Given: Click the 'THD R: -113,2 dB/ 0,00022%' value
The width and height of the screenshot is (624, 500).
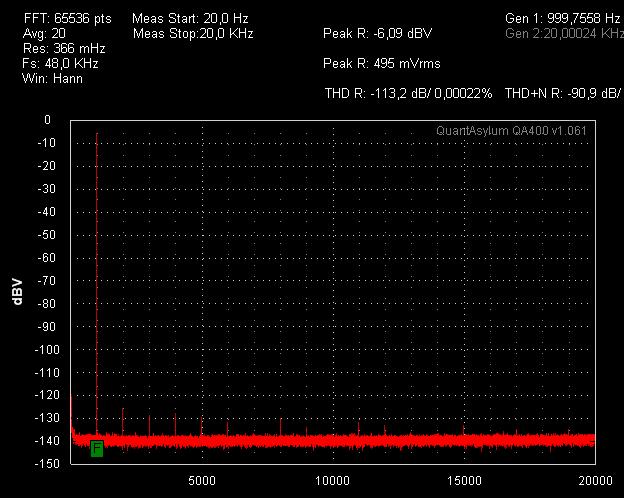Looking at the screenshot, I should coord(409,94).
